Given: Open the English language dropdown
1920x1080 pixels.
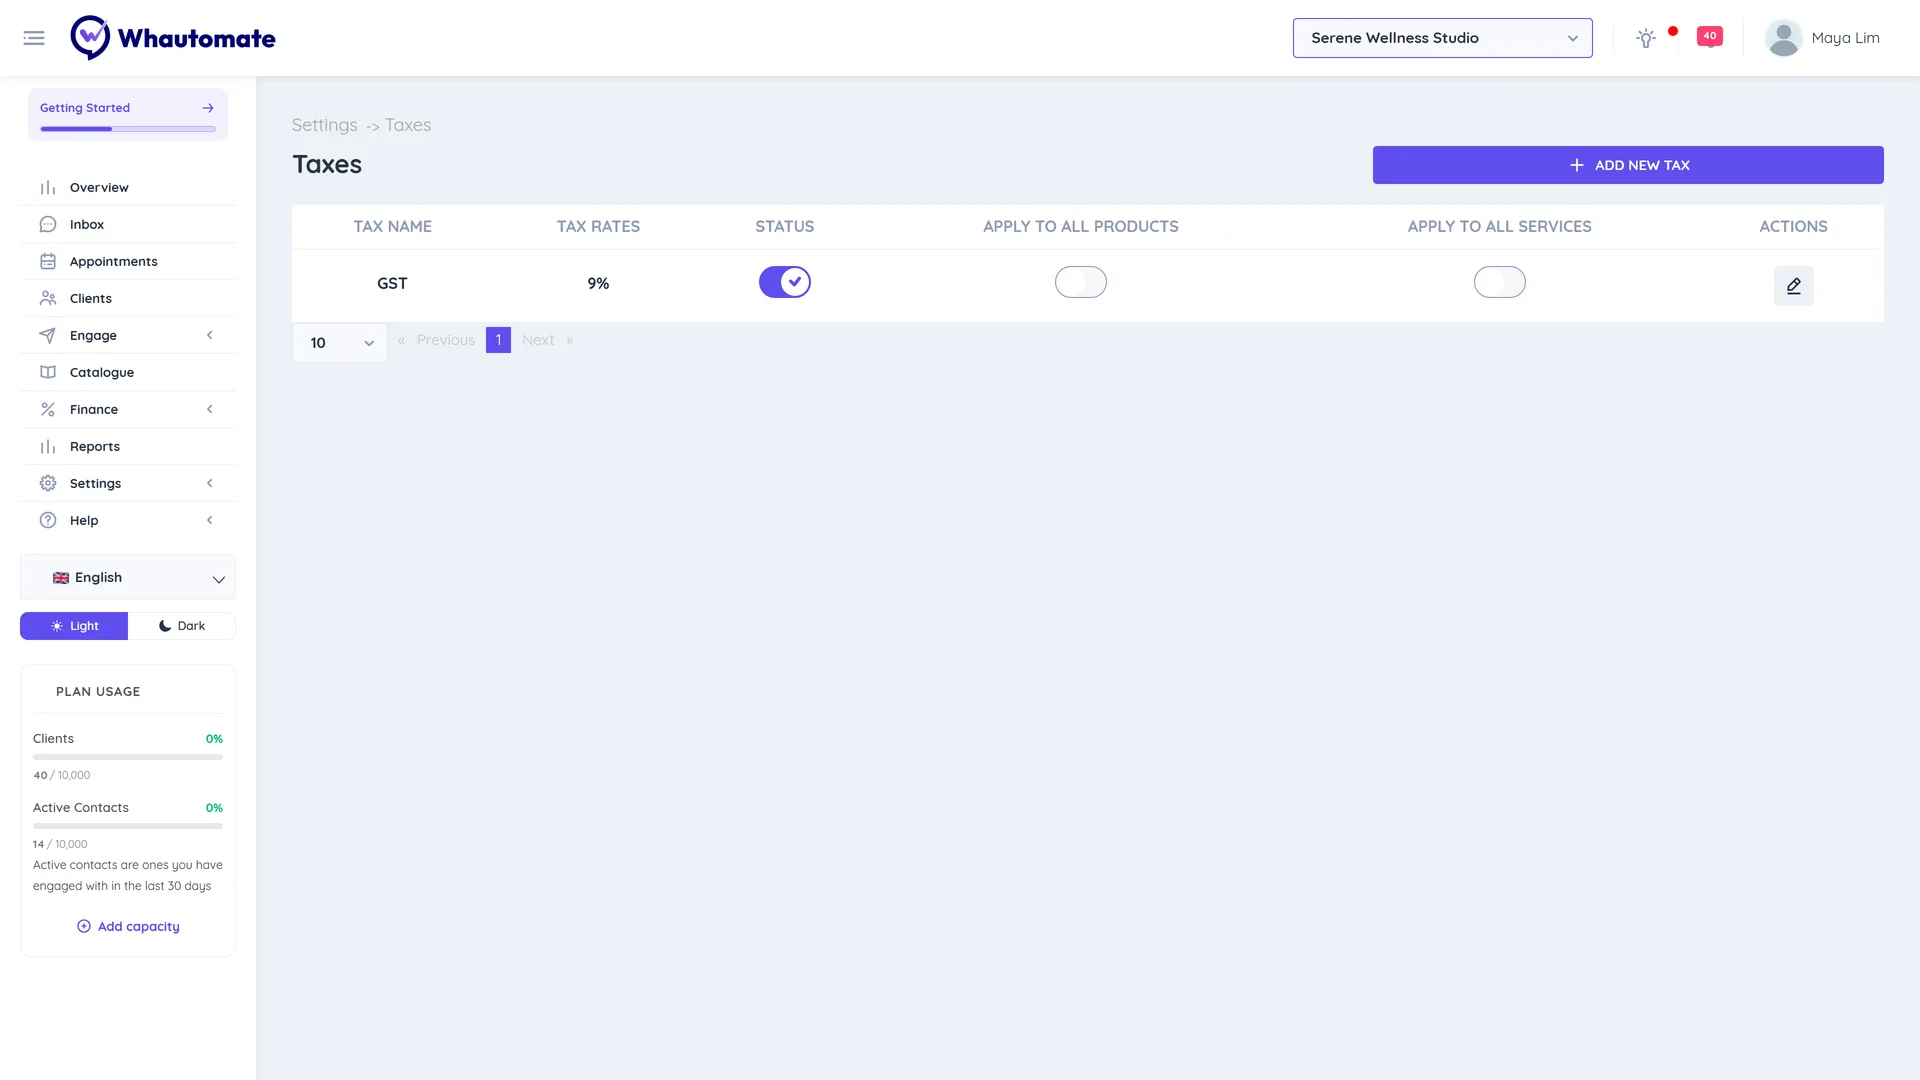Looking at the screenshot, I should [128, 578].
